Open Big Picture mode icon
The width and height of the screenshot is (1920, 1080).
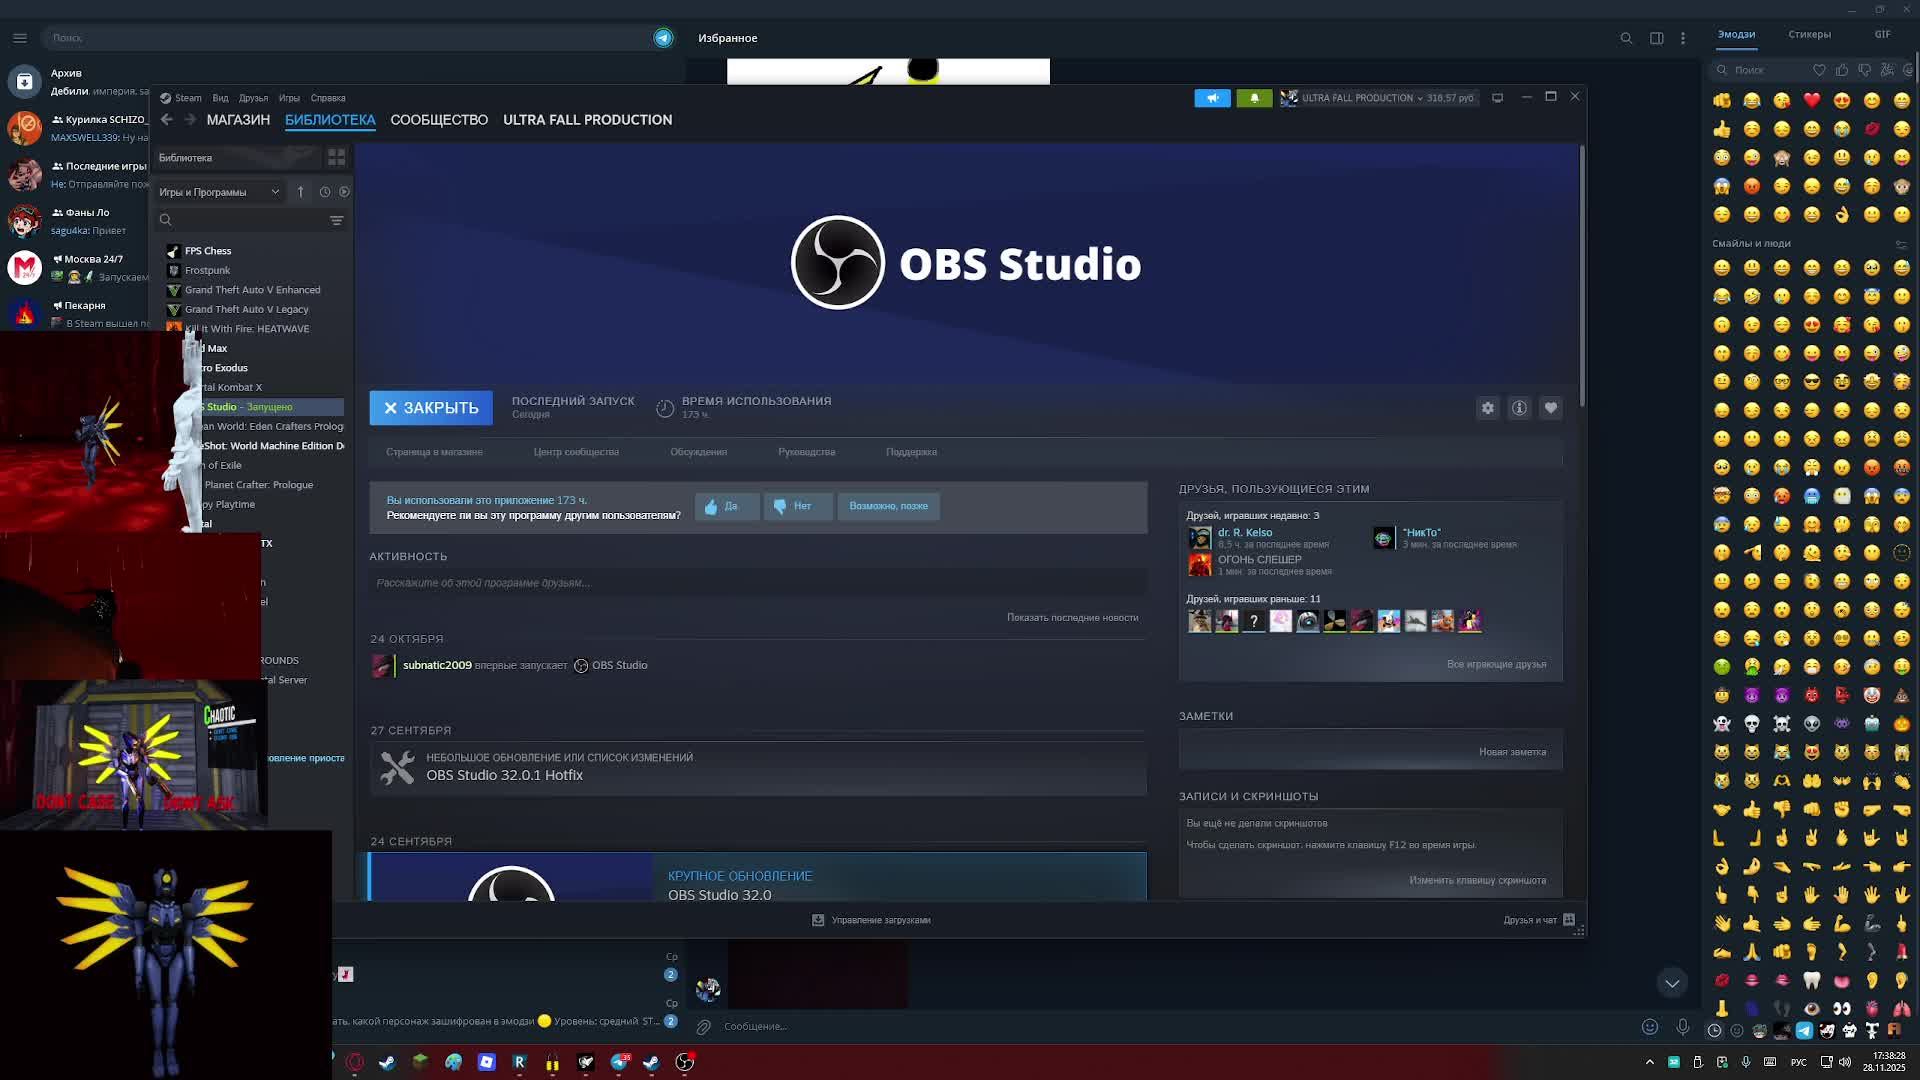tap(1497, 98)
